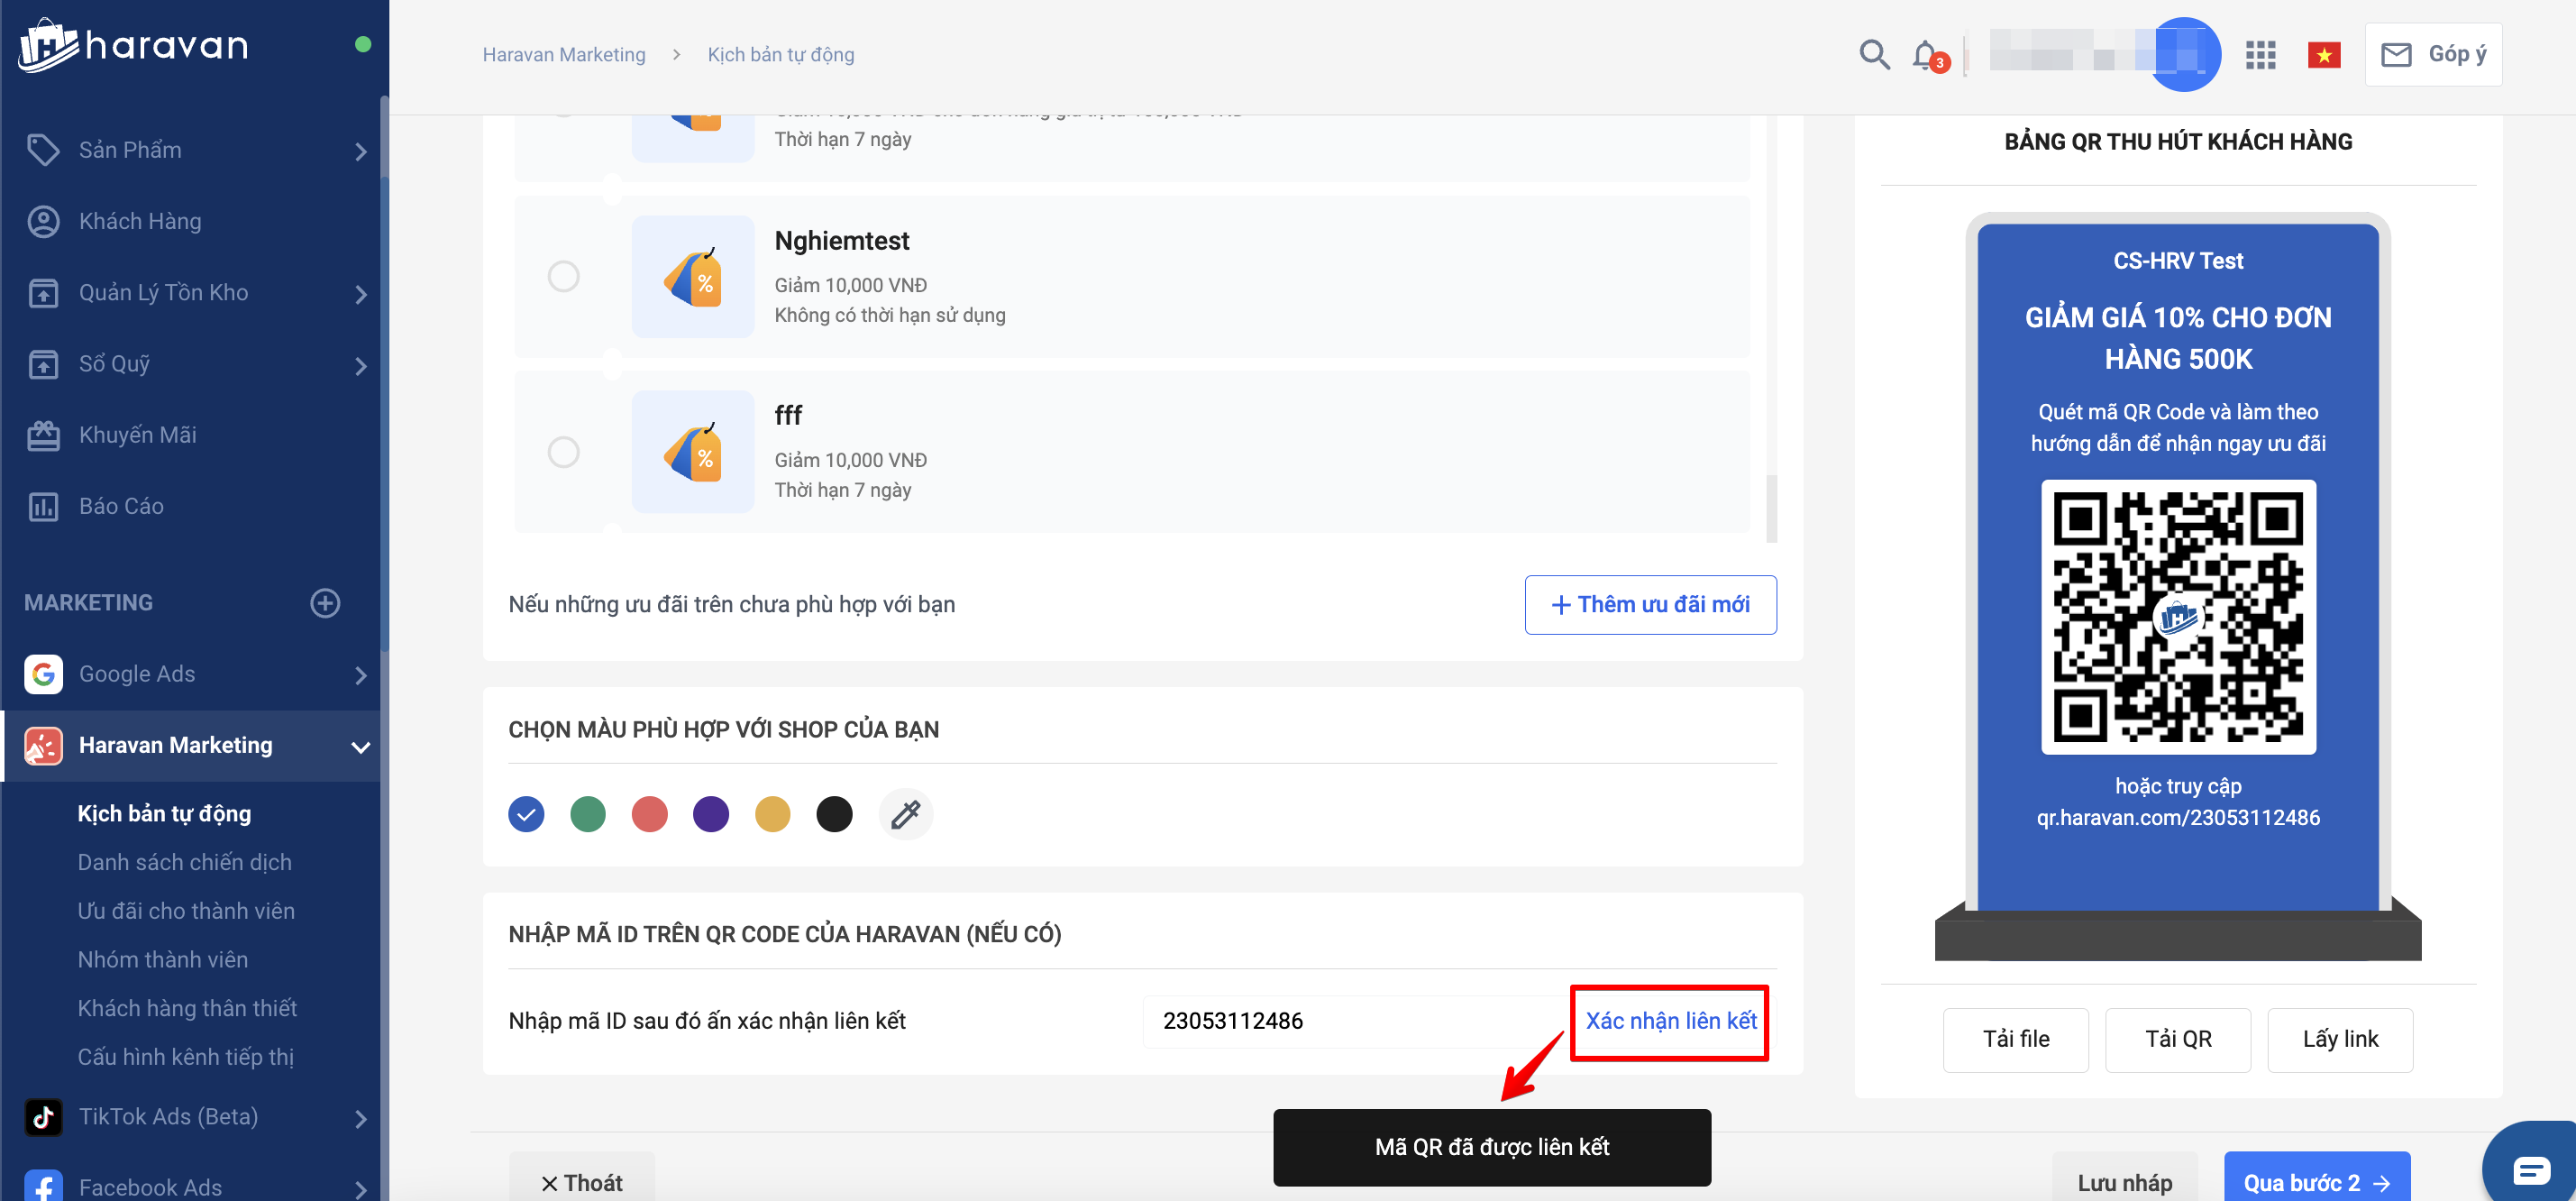Click the Tải file button
This screenshot has height=1201, width=2576.
coord(2015,1040)
